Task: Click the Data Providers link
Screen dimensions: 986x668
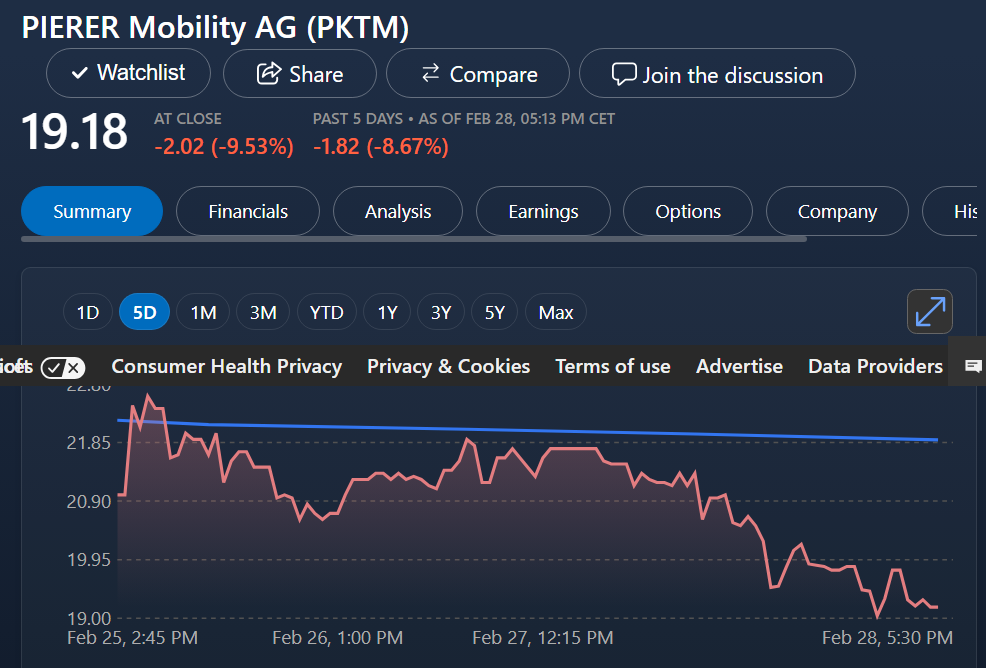Action: point(875,367)
